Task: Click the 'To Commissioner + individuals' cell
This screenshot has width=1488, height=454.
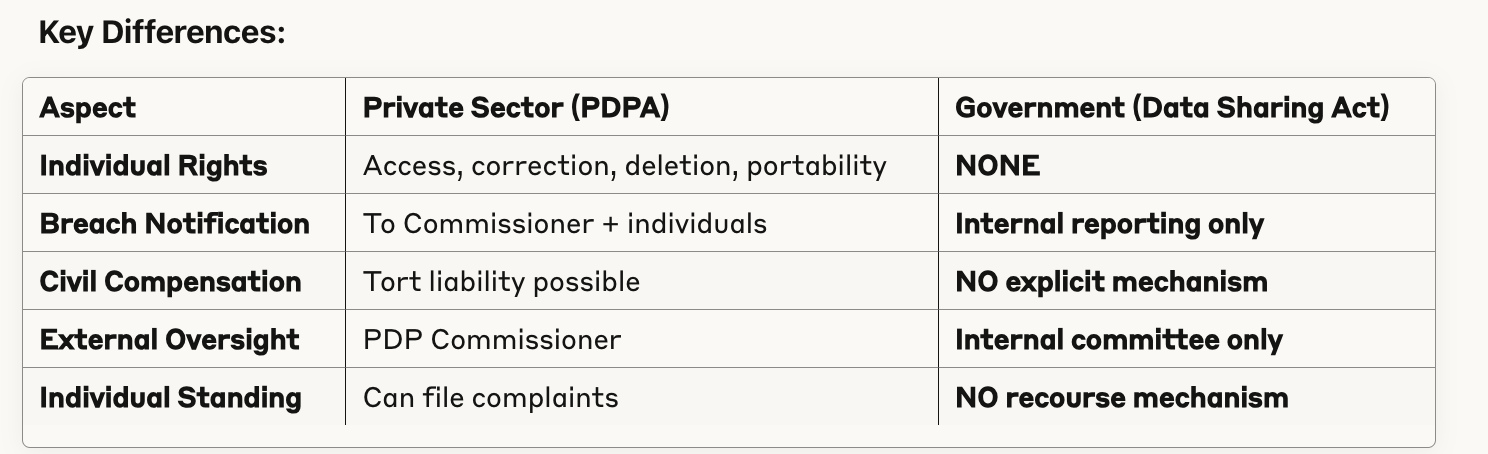Action: click(565, 223)
